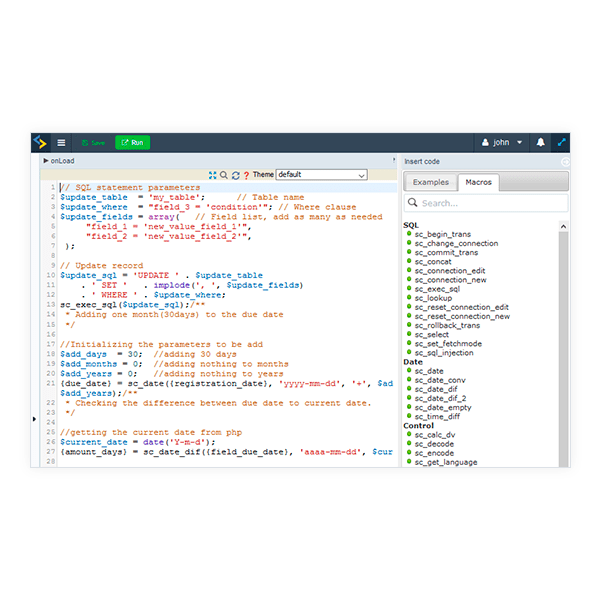
Task: Click line number 10 in gutter
Action: pos(51,275)
